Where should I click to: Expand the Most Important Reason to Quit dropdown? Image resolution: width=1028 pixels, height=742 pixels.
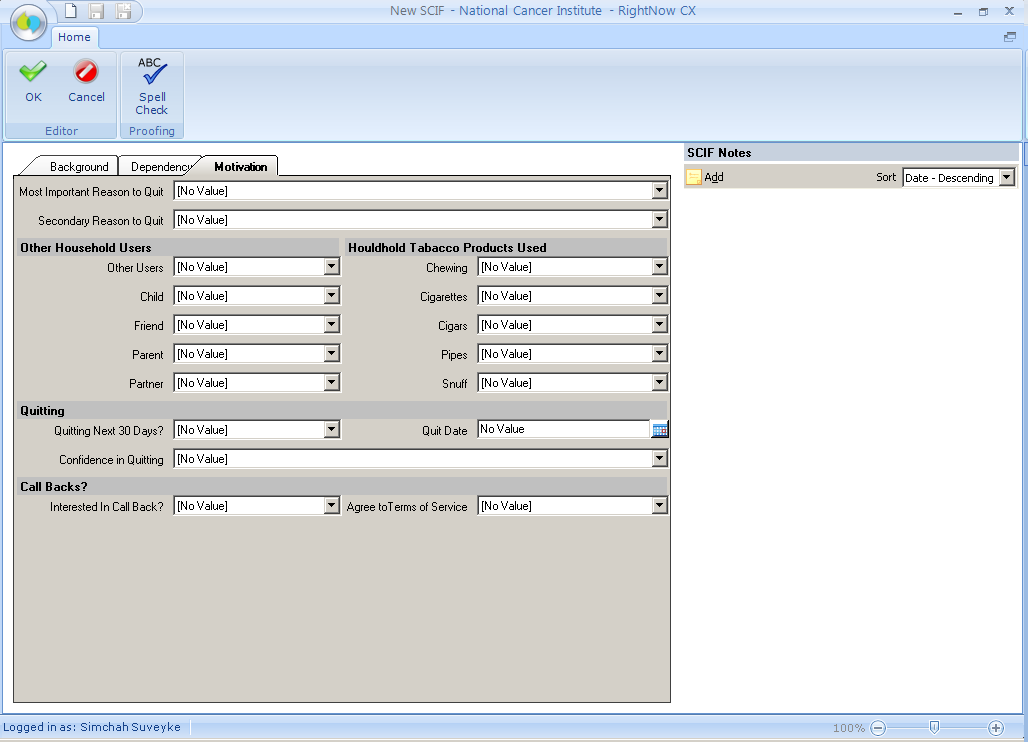(659, 191)
